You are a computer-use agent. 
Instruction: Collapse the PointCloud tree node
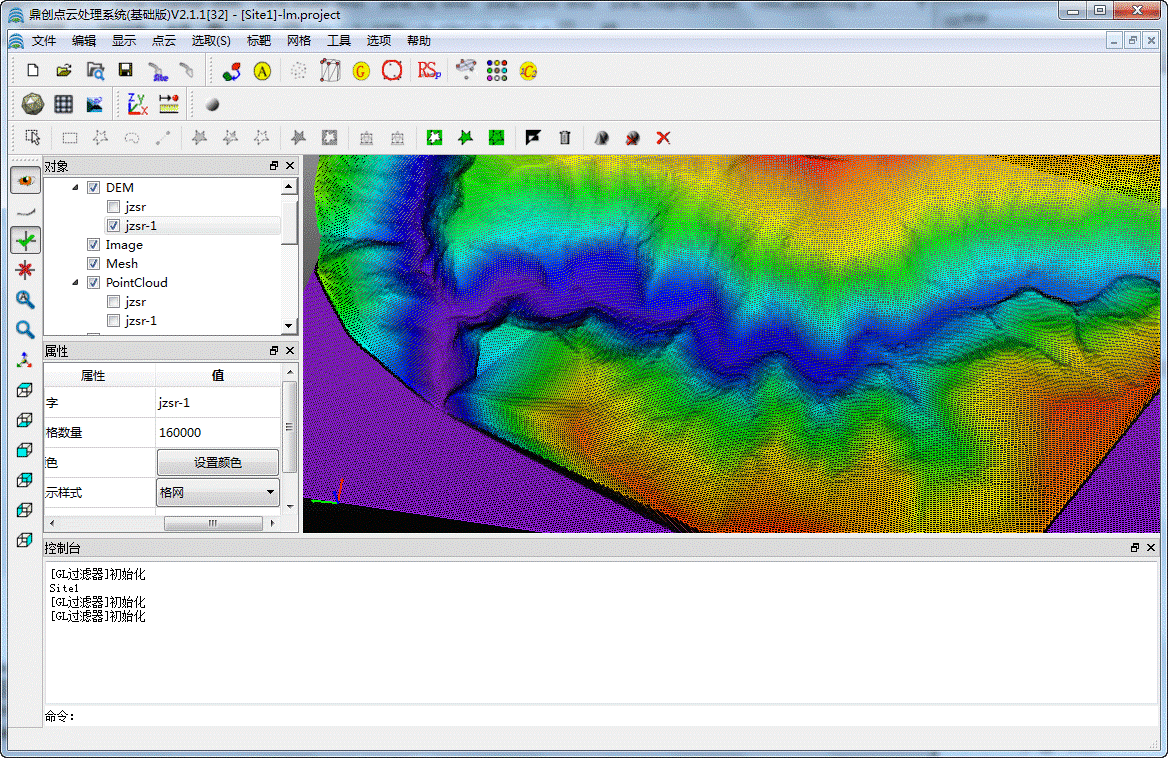tap(76, 283)
